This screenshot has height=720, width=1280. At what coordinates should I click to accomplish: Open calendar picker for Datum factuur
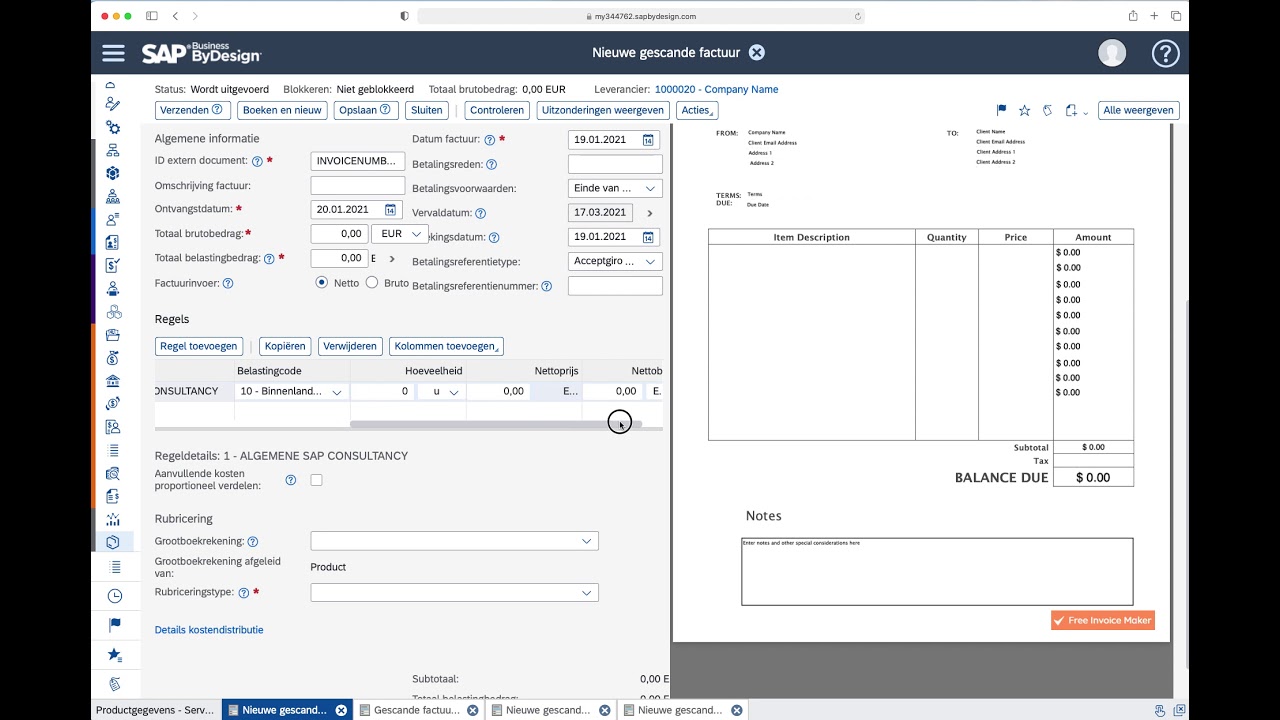(648, 140)
